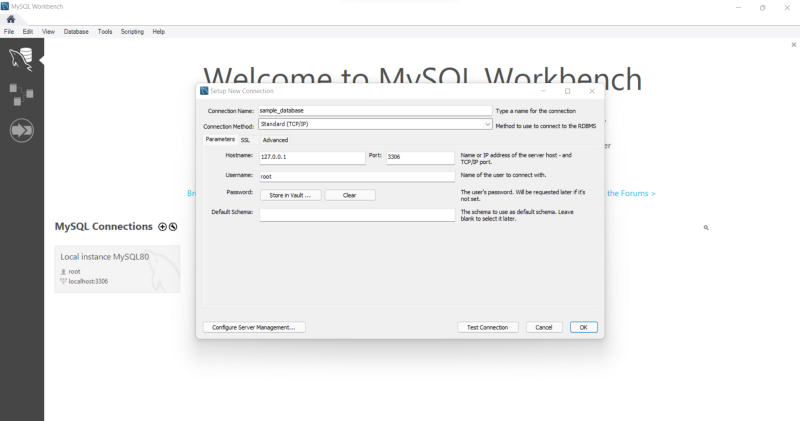The width and height of the screenshot is (800, 421).
Task: Switch to the SSL tab
Action: pyautogui.click(x=245, y=140)
